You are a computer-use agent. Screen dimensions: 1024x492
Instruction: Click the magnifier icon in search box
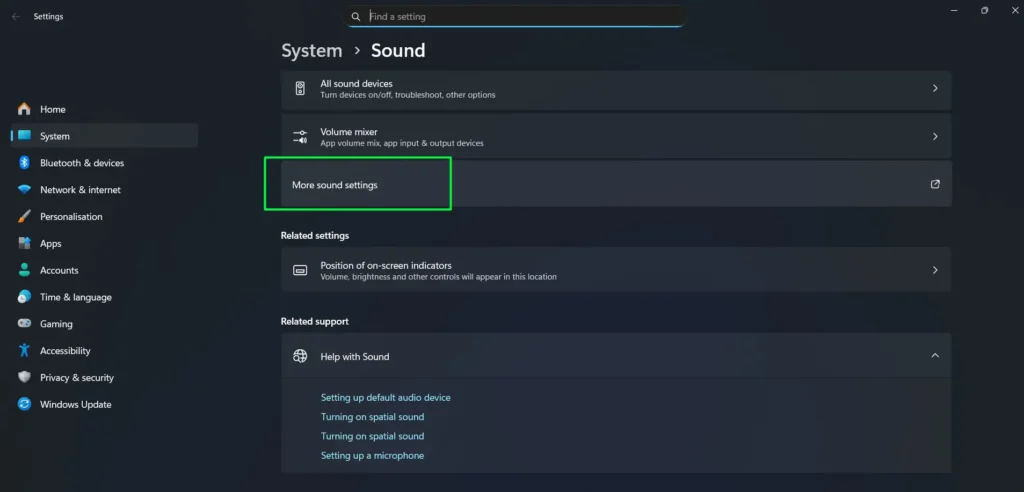[x=356, y=16]
